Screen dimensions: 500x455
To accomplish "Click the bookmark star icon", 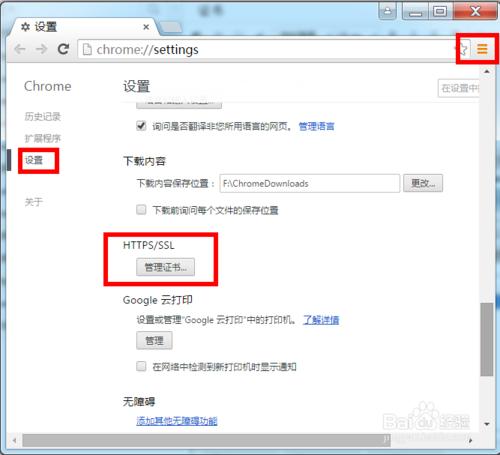I will pos(463,49).
